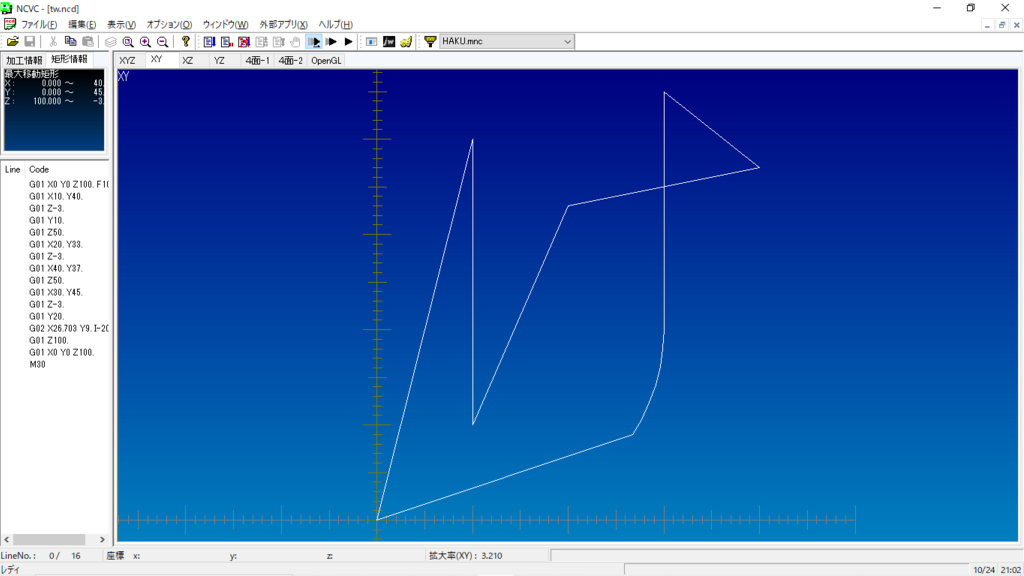Select the XY view tab
1024x576 pixels.
pos(156,59)
